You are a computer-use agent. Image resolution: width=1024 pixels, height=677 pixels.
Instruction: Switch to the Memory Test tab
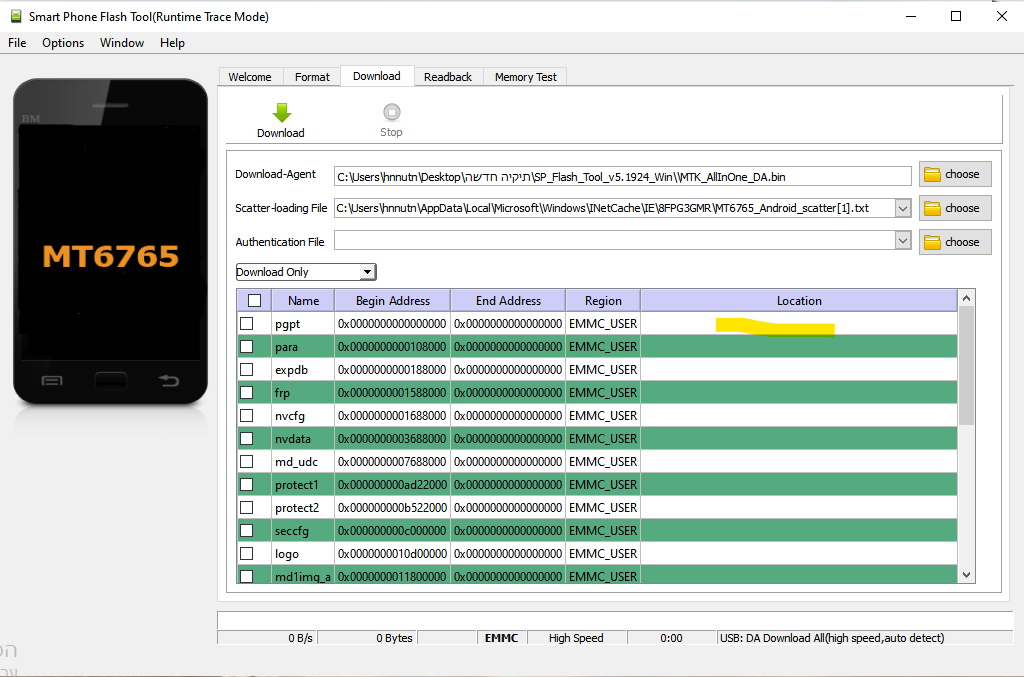(525, 77)
